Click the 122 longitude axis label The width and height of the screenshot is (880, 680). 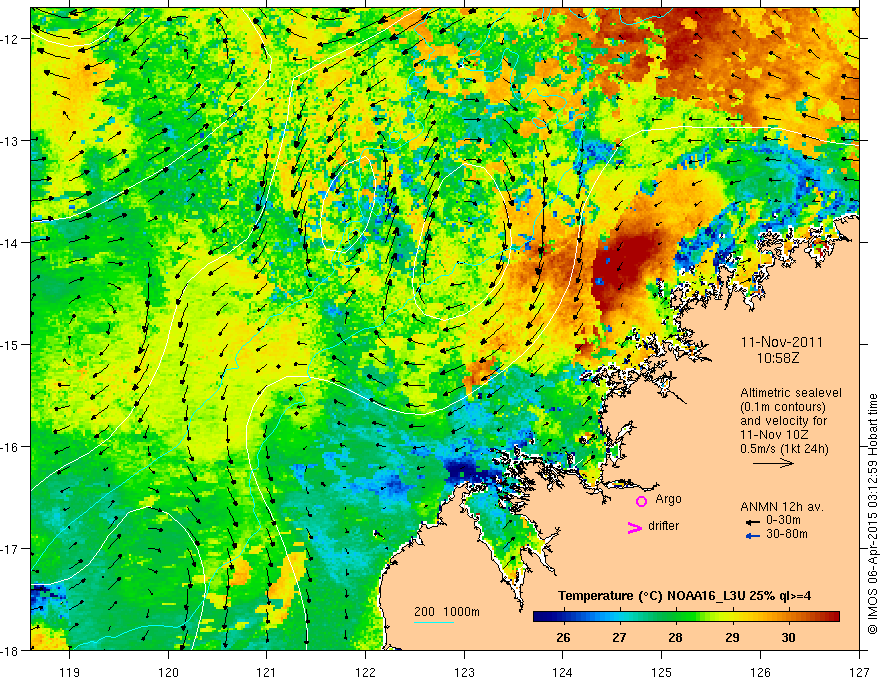click(365, 673)
